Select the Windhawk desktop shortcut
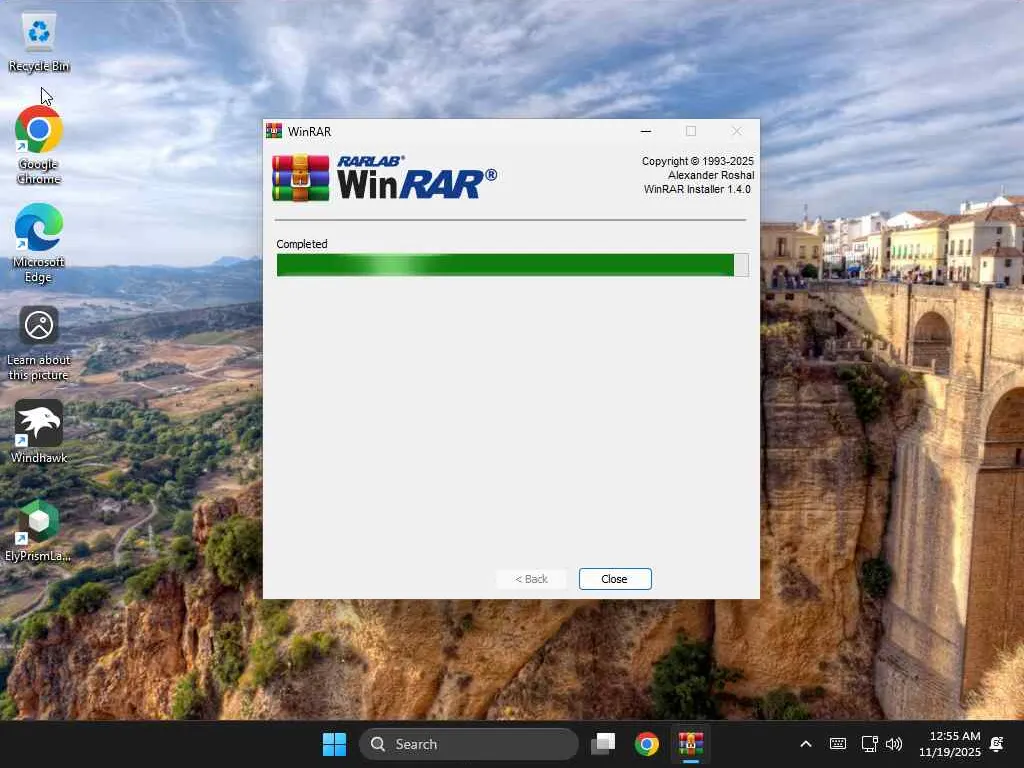Viewport: 1024px width, 768px height. pyautogui.click(x=39, y=432)
